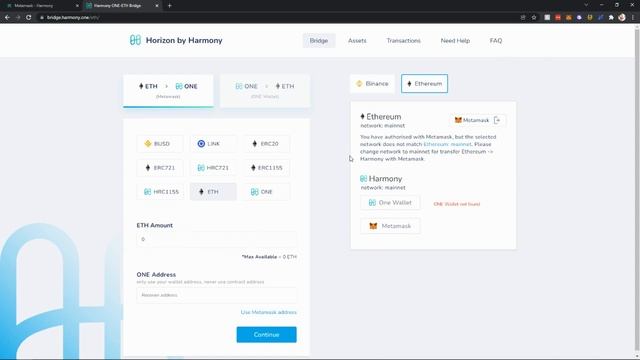Click Harmony icon beside Harmony heading
Image resolution: width=640 pixels, height=360 pixels.
coord(363,179)
